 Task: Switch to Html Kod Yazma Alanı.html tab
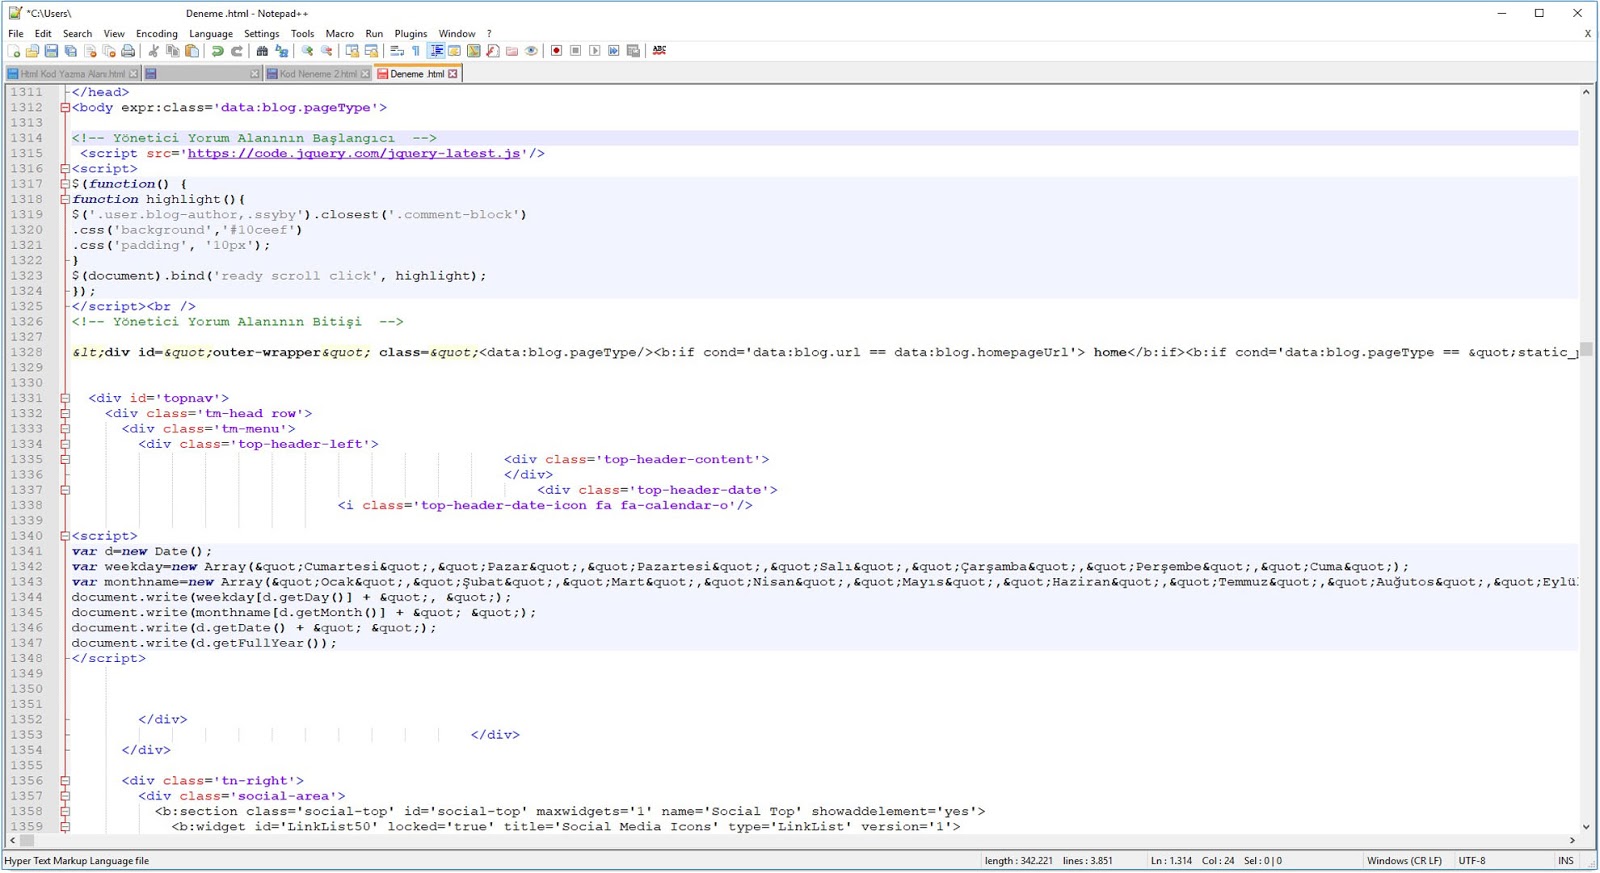click(x=72, y=74)
